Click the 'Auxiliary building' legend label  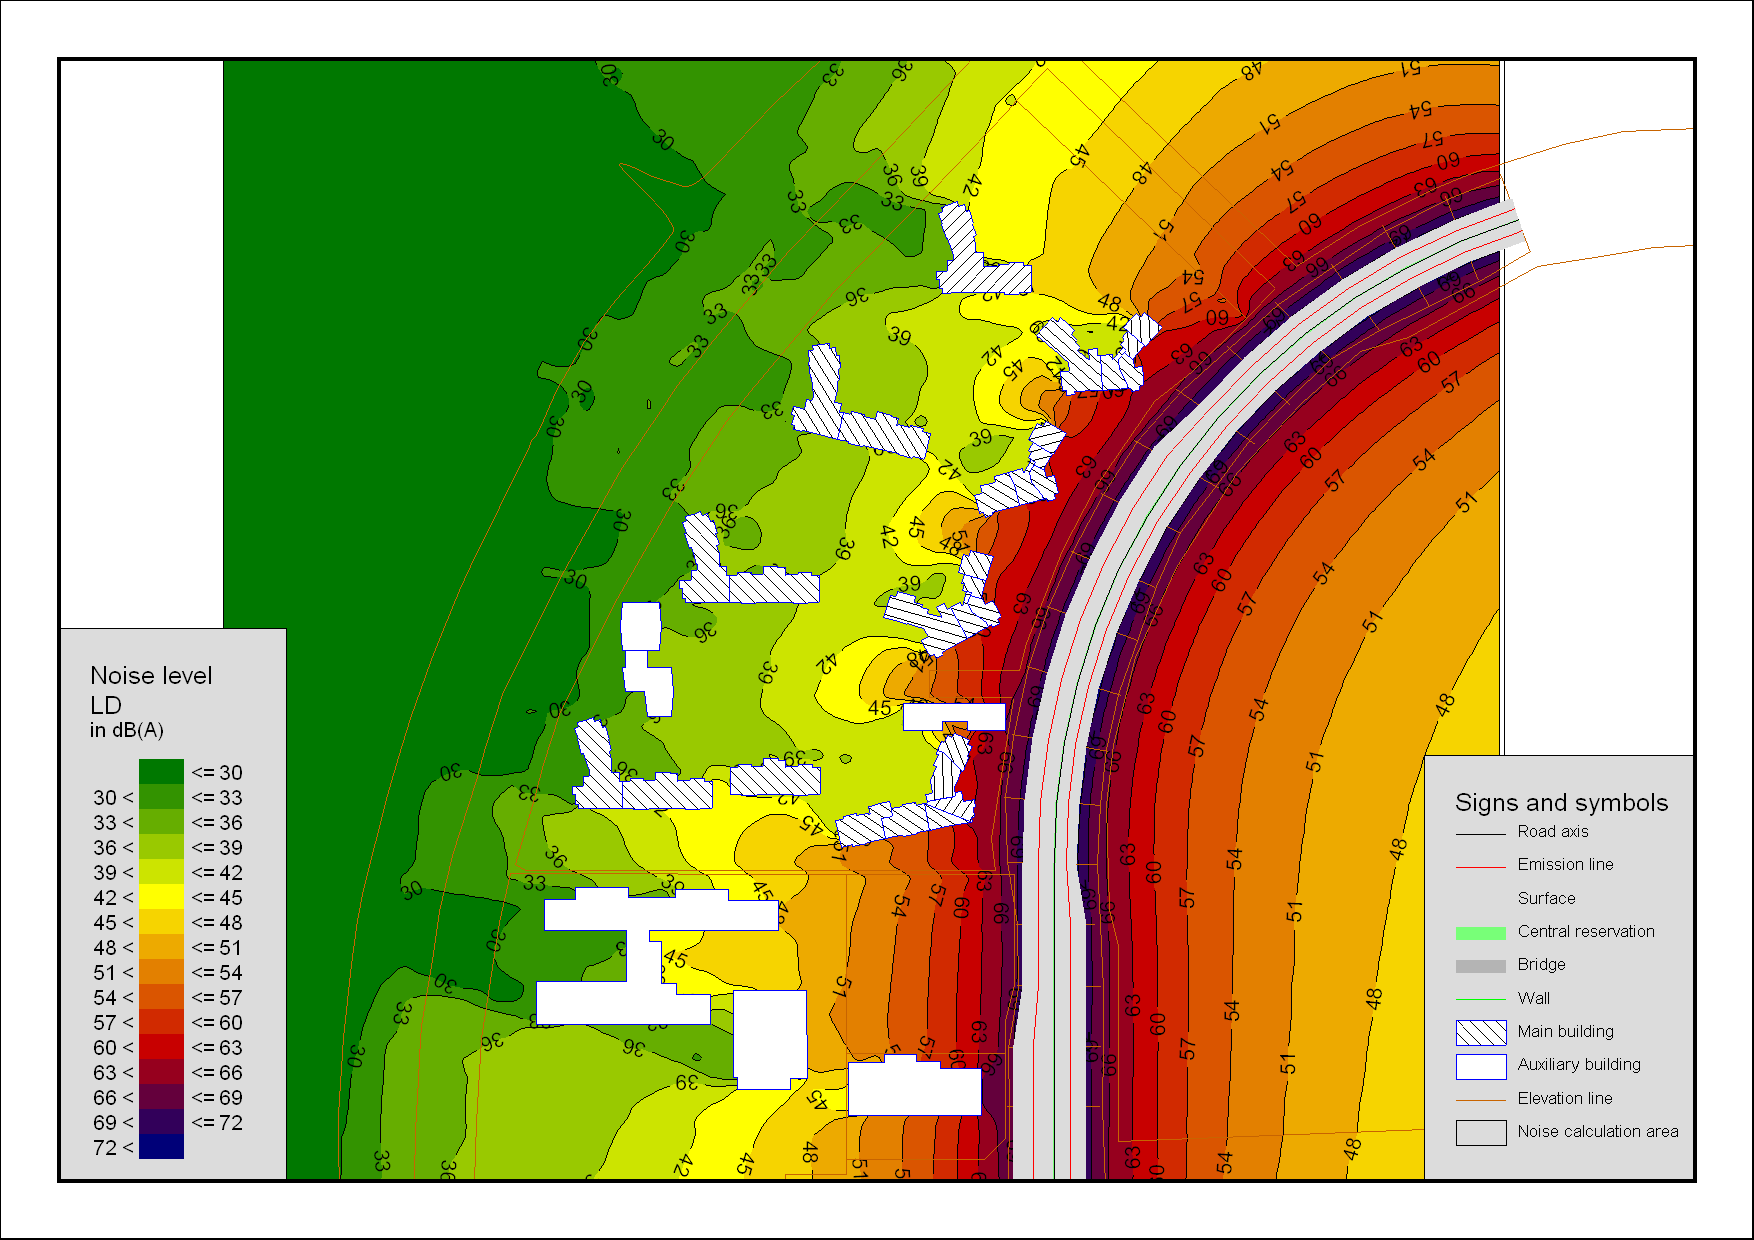tap(1579, 1065)
